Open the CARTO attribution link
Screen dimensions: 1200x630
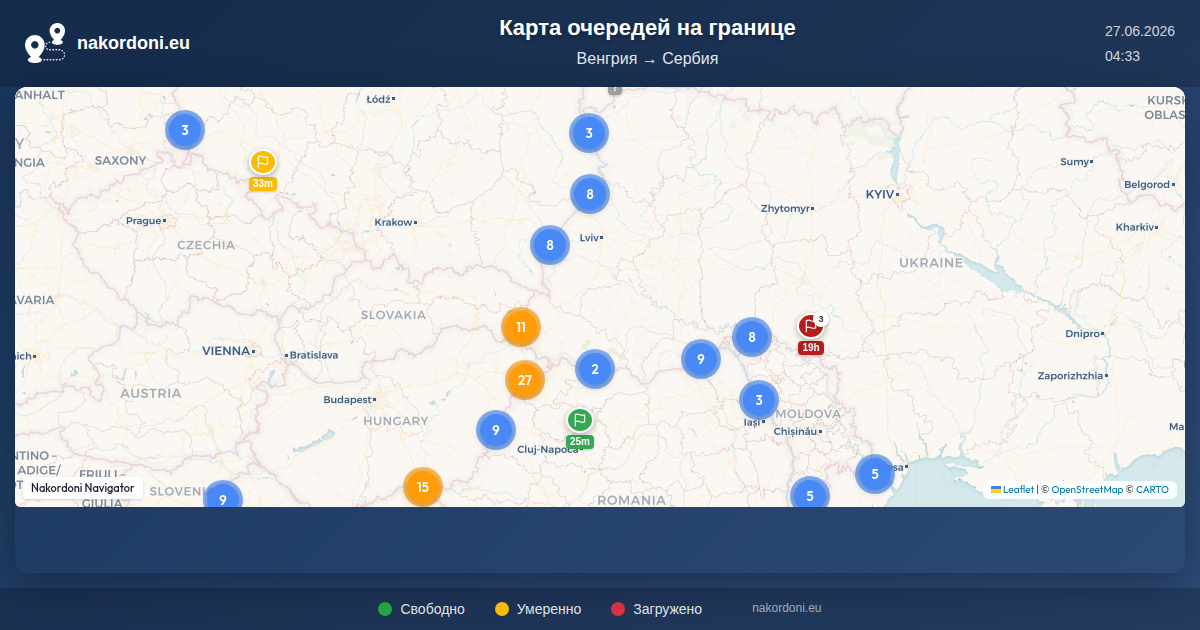(1152, 490)
